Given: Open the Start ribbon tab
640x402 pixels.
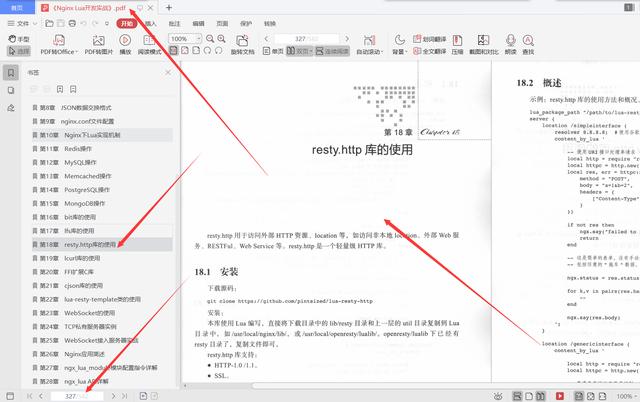Looking at the screenshot, I should pyautogui.click(x=127, y=24).
